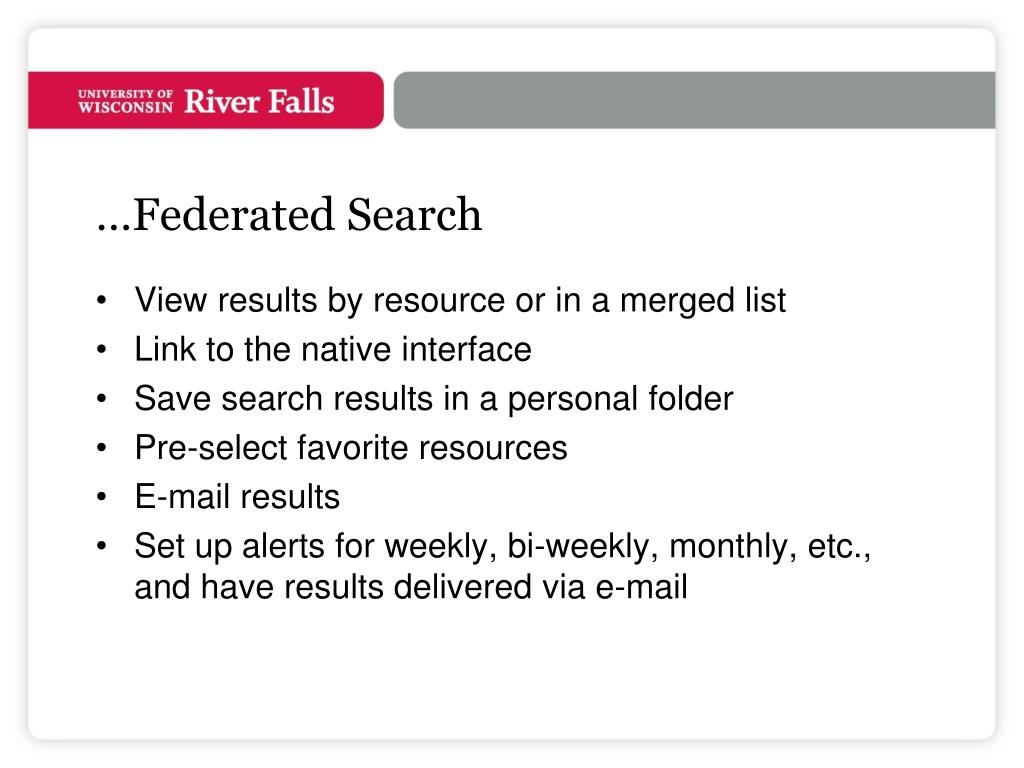Click the bullet dot before 'Link to'

click(x=101, y=349)
